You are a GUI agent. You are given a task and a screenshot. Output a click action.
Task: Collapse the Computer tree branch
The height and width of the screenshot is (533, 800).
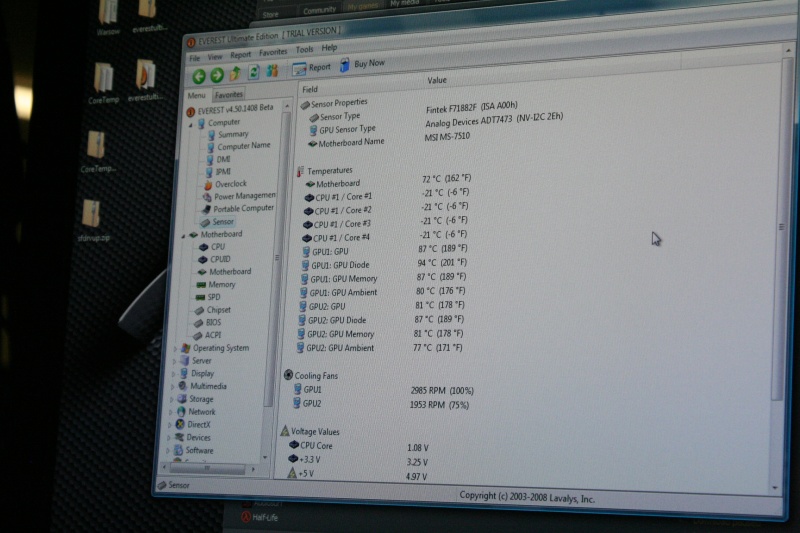pos(191,124)
